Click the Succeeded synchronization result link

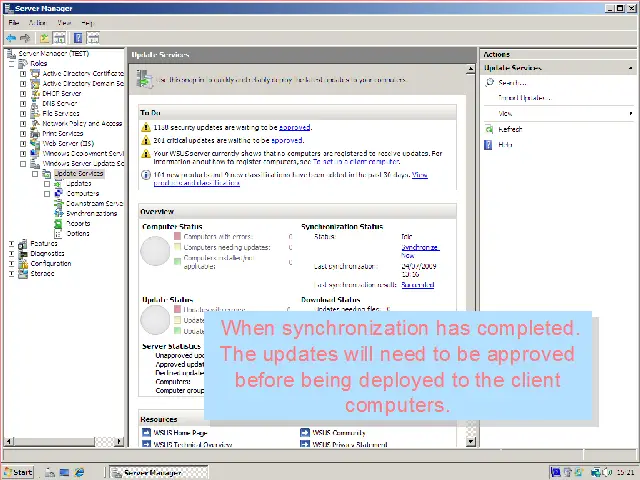418,284
